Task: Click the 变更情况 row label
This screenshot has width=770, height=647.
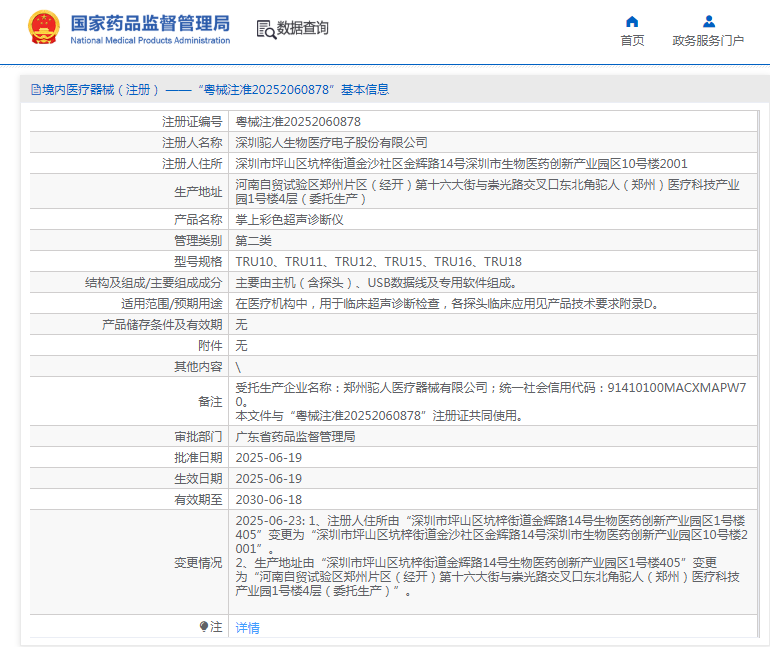Action: tap(198, 563)
